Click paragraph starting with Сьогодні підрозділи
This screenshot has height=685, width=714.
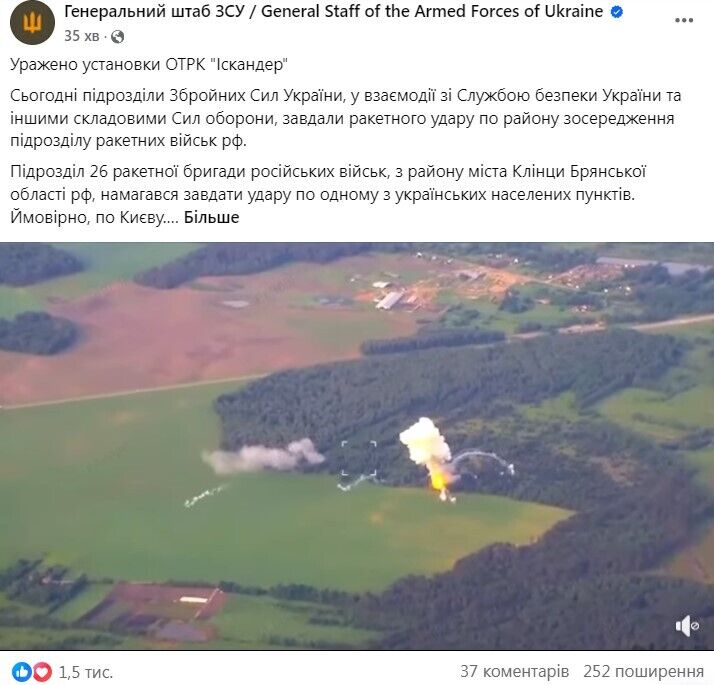click(346, 118)
